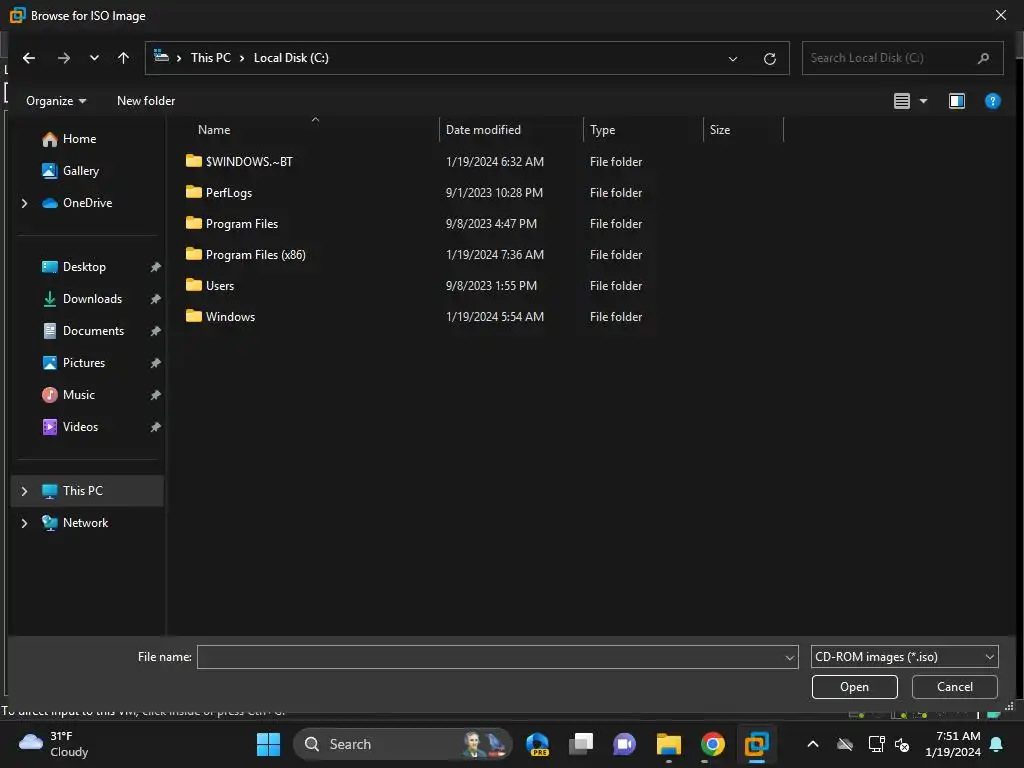The height and width of the screenshot is (768, 1024).
Task: Open Desktop quick access location
Action: pos(84,267)
